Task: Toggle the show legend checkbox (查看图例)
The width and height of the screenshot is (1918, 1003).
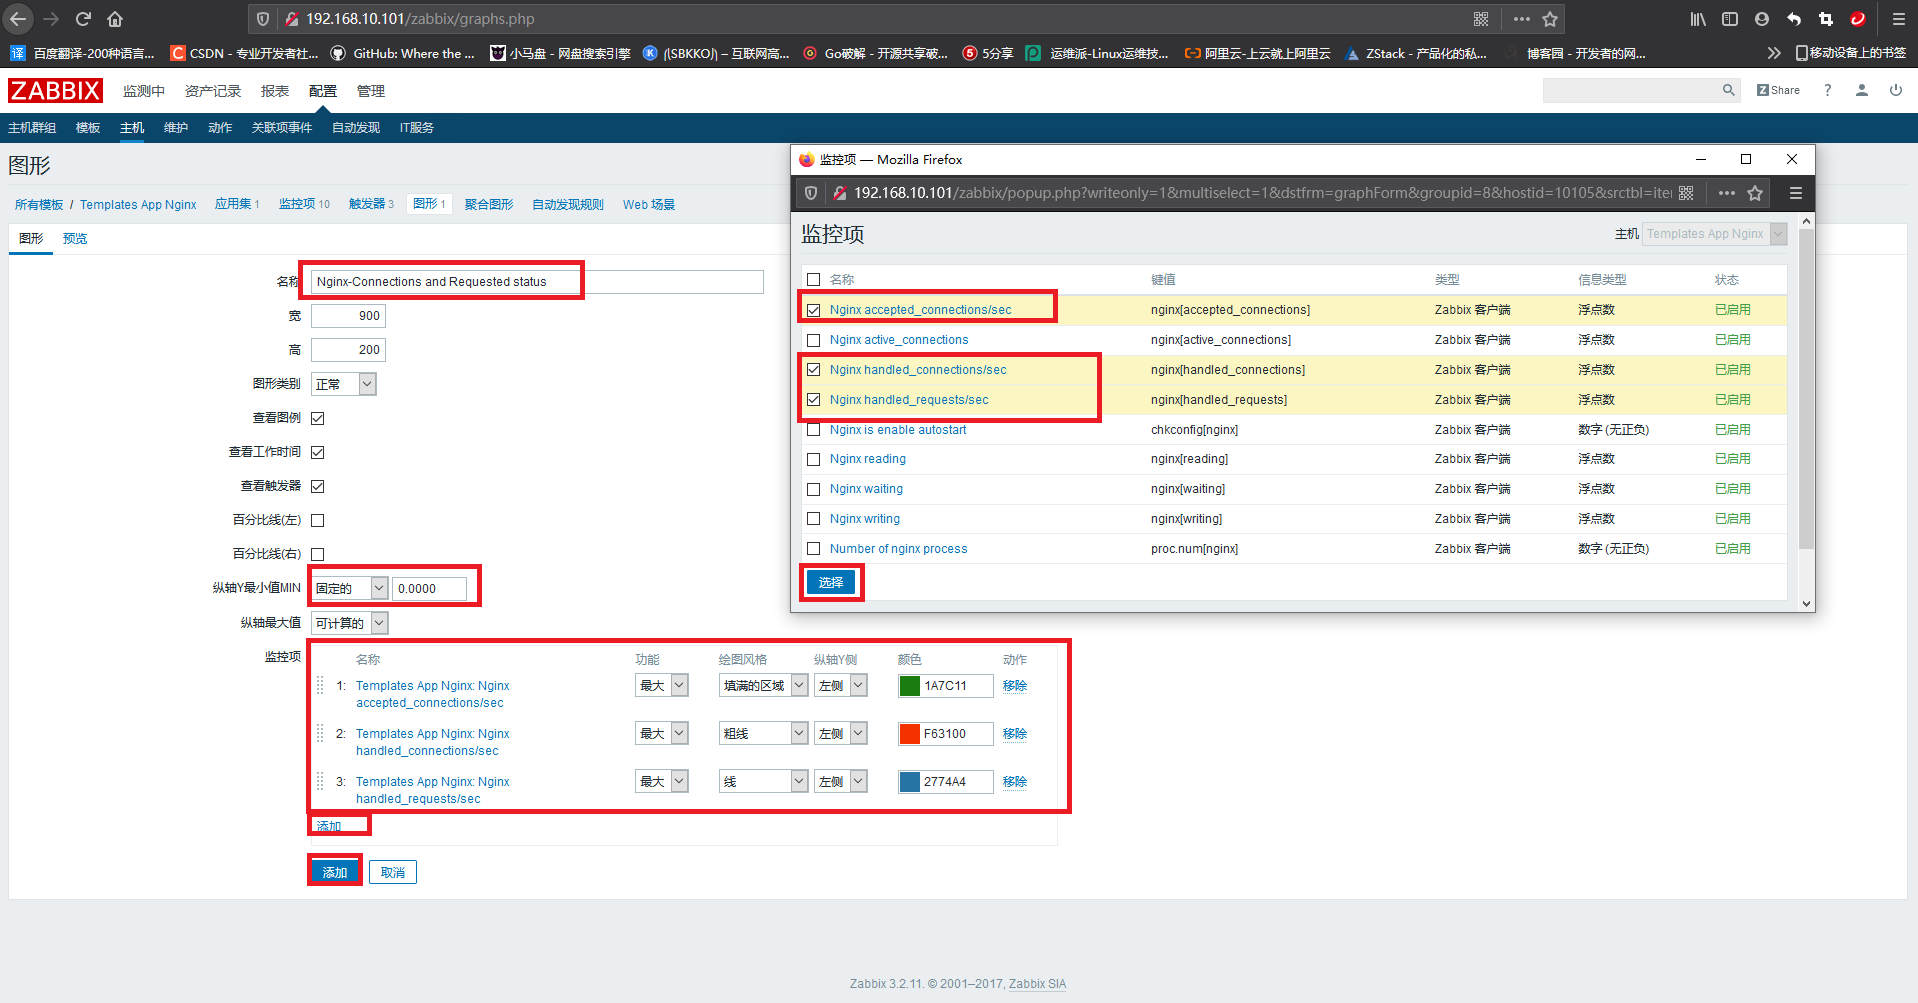Action: click(317, 418)
